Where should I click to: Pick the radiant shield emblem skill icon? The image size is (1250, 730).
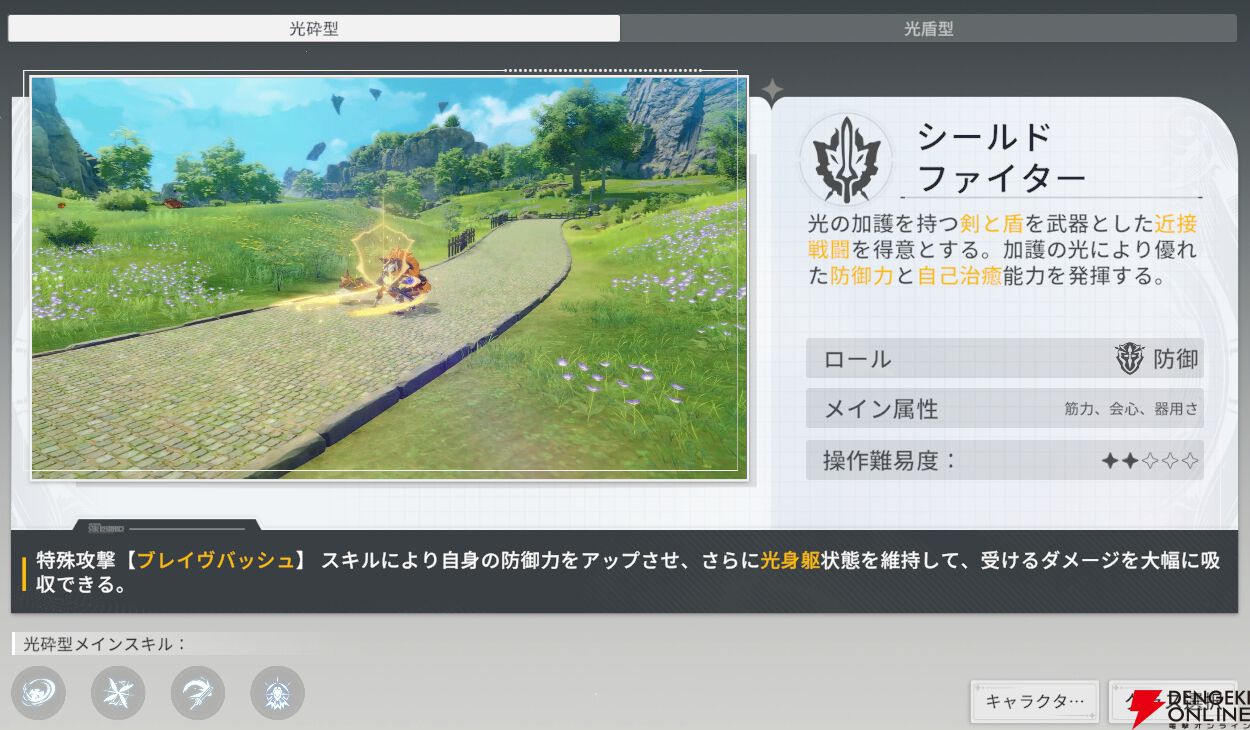tap(277, 693)
